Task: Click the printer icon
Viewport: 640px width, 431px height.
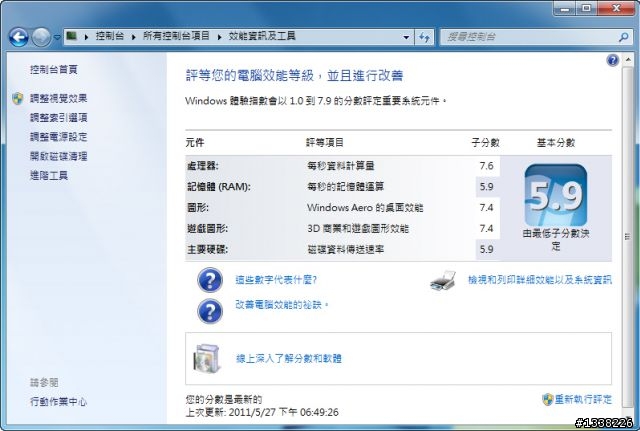Action: (x=443, y=280)
